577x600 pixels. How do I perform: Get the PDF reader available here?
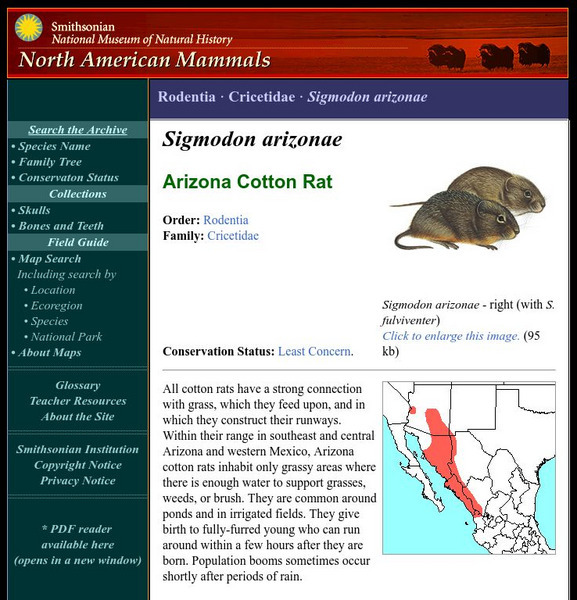point(78,545)
